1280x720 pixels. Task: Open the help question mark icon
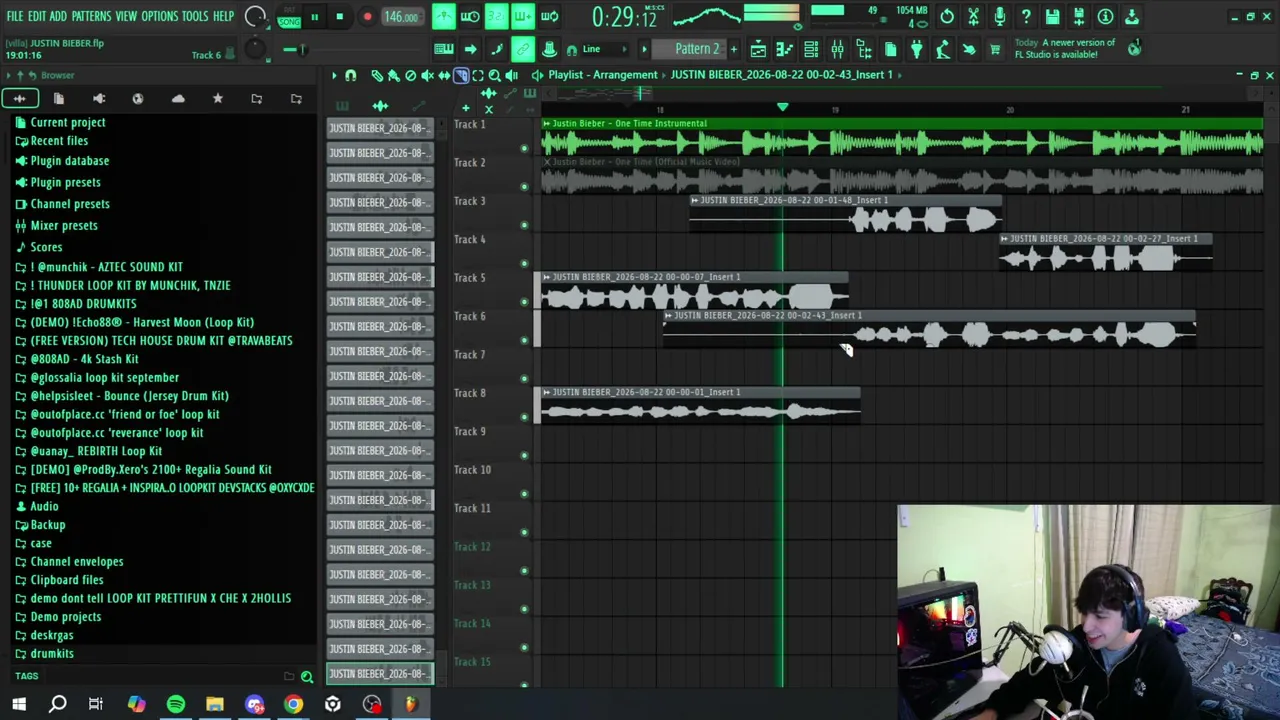tap(1026, 17)
